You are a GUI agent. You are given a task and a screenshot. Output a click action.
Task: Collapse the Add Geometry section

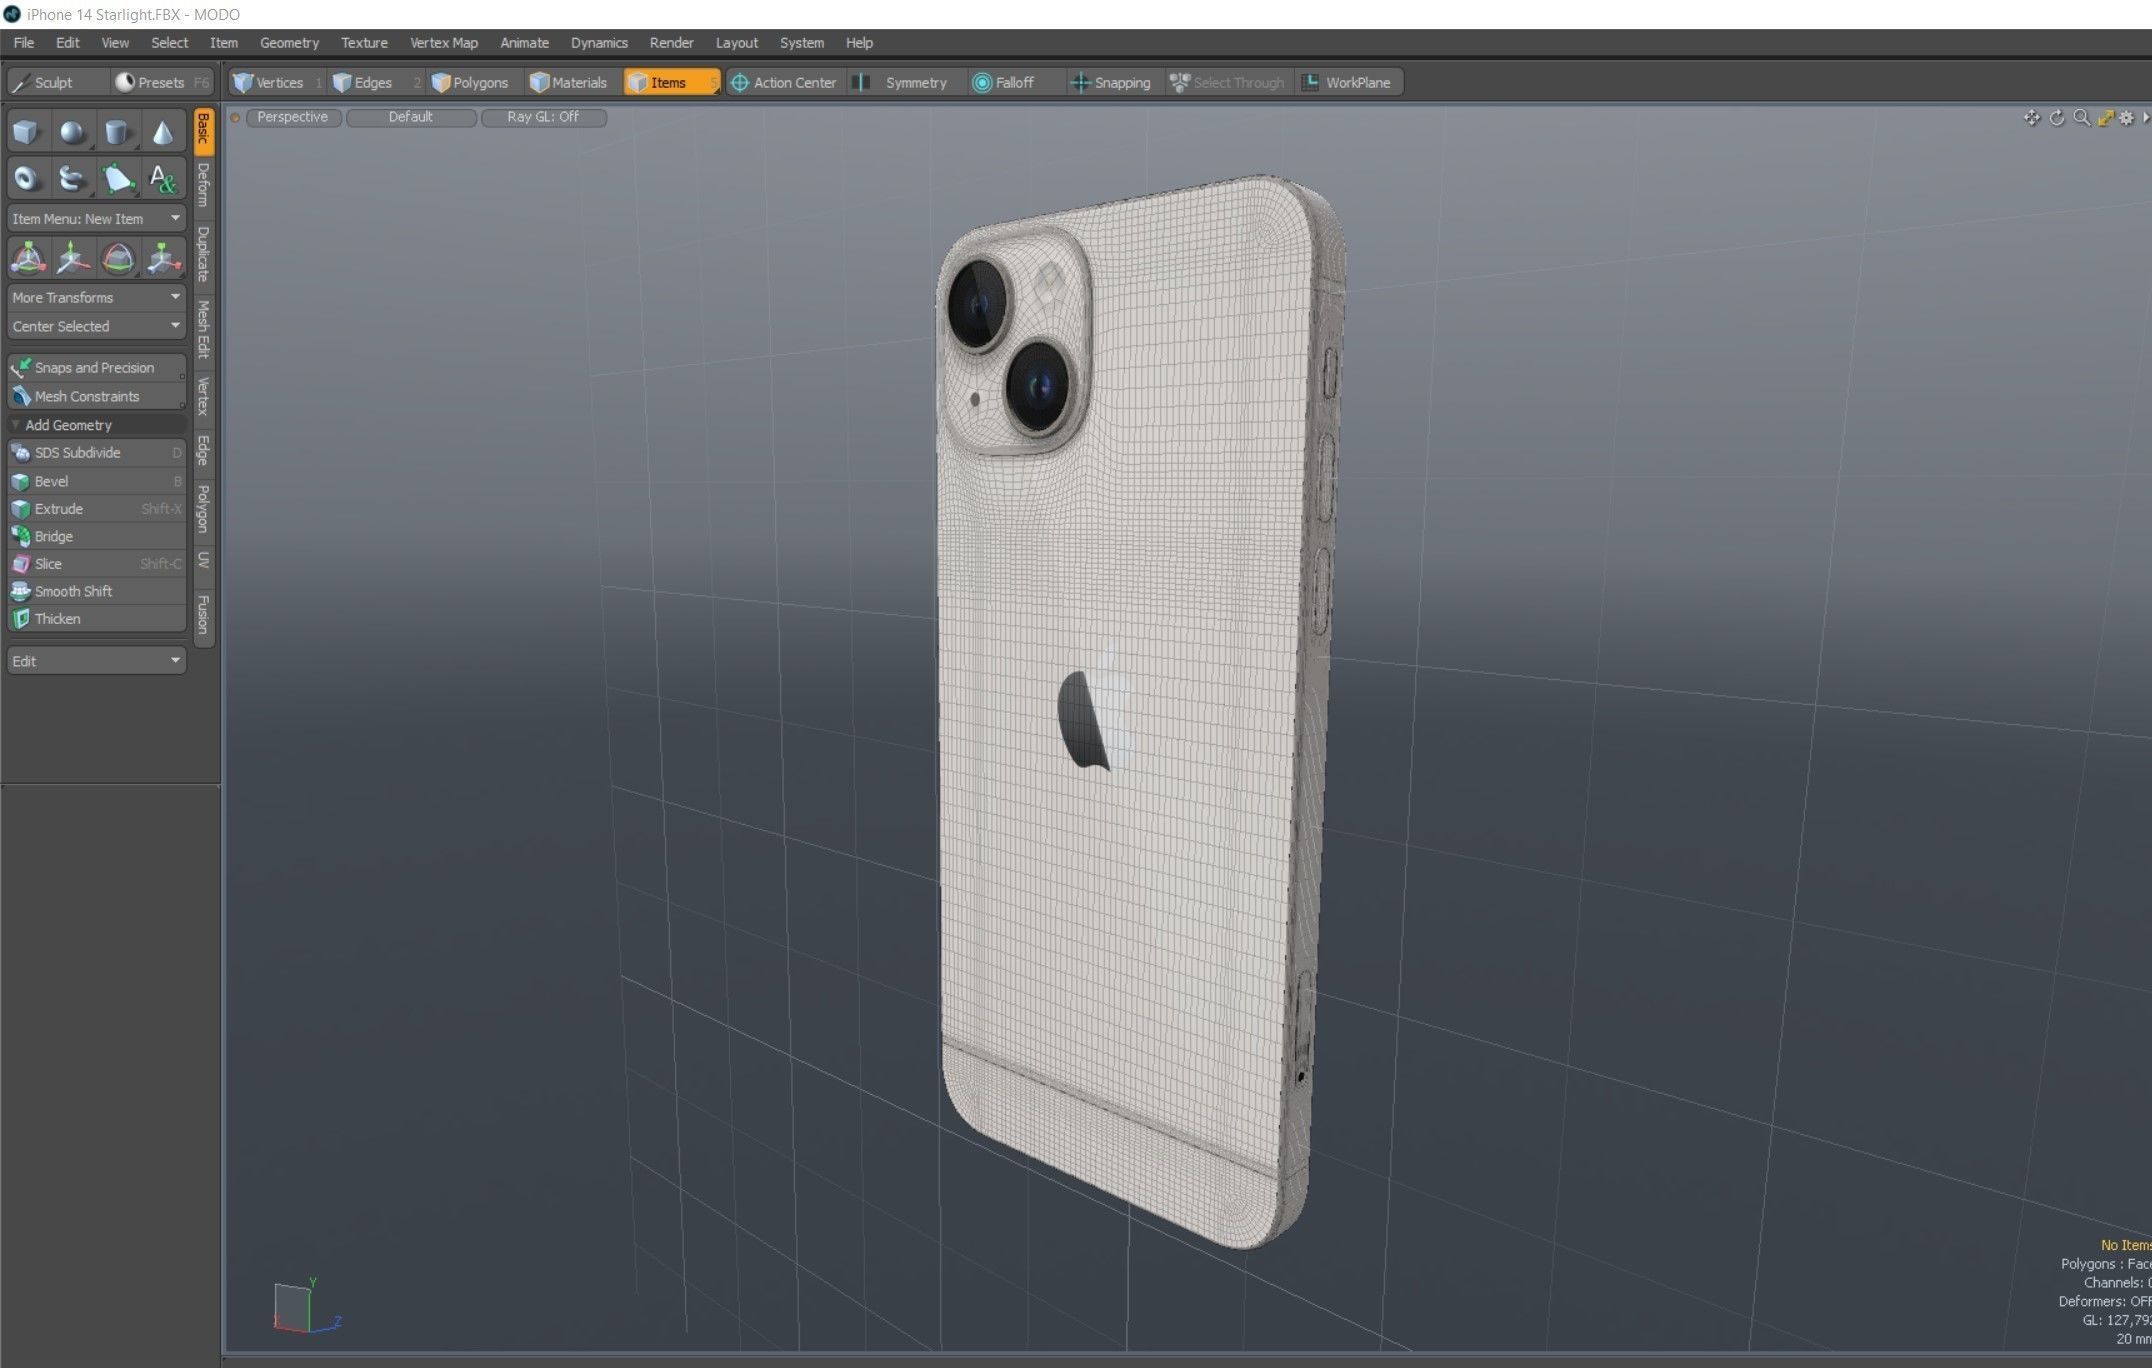[97, 425]
